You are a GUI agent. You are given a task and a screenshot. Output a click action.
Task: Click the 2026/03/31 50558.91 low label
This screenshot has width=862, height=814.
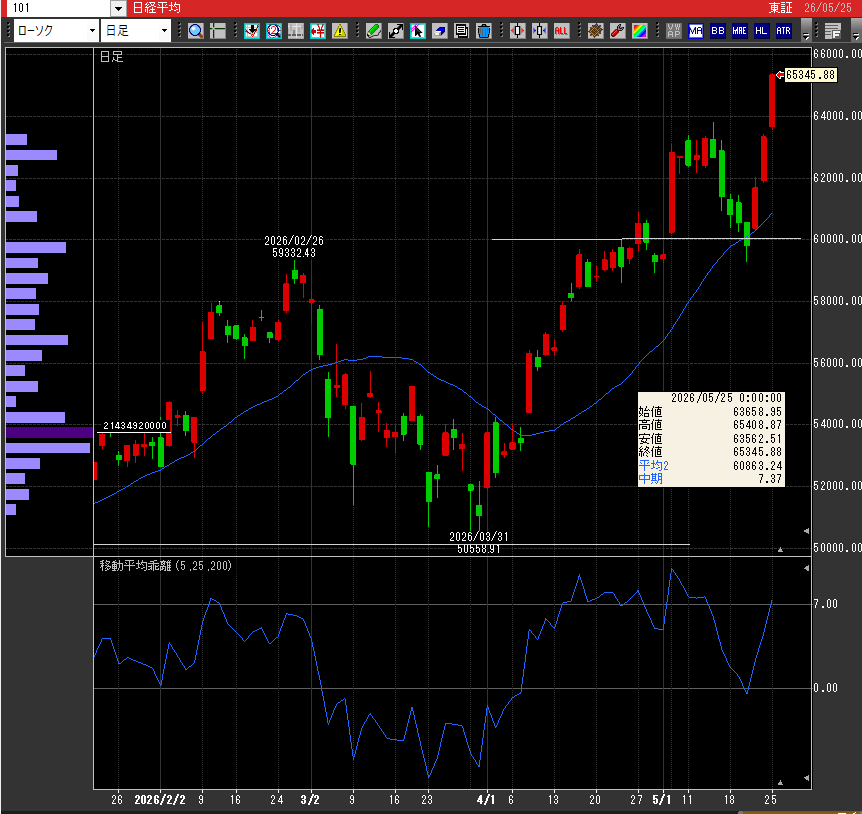pos(479,542)
